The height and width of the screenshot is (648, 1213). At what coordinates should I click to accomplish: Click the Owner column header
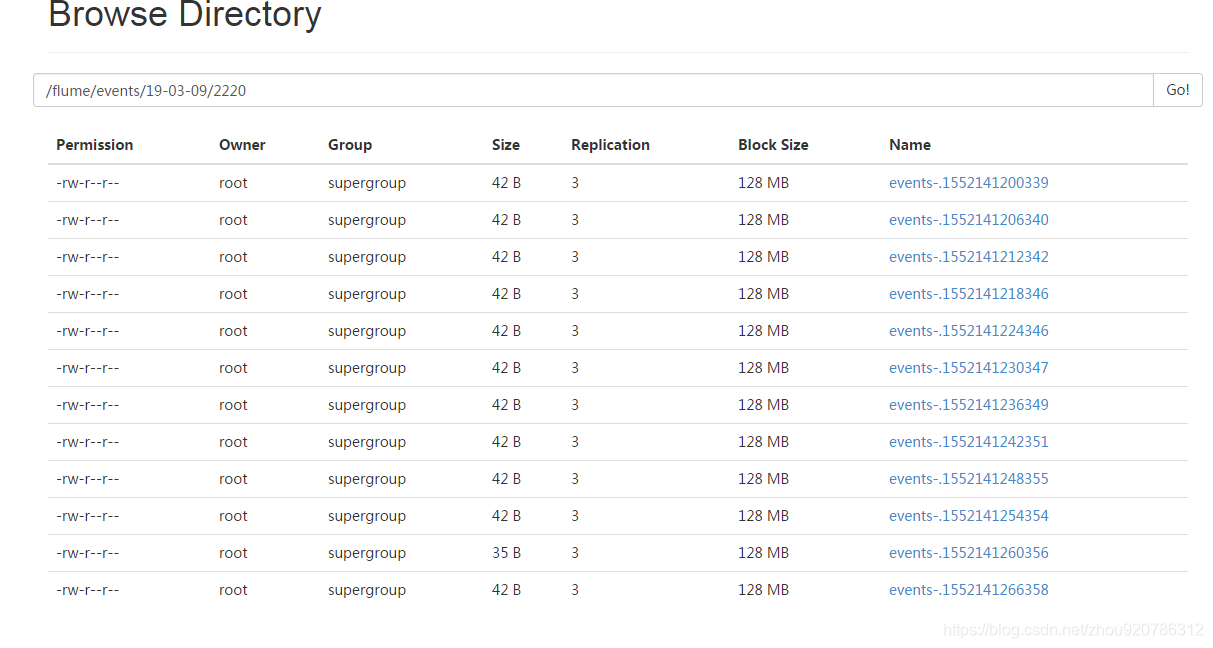(242, 145)
